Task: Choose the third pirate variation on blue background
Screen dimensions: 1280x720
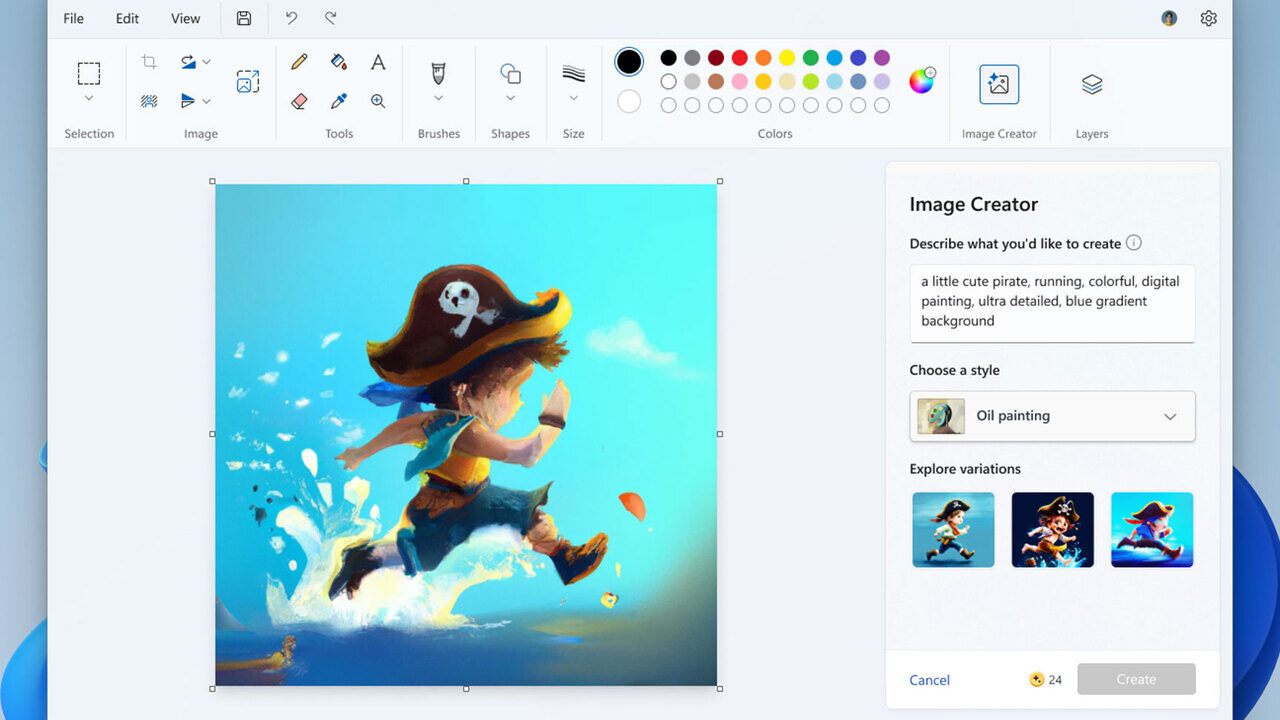Action: [x=1152, y=530]
